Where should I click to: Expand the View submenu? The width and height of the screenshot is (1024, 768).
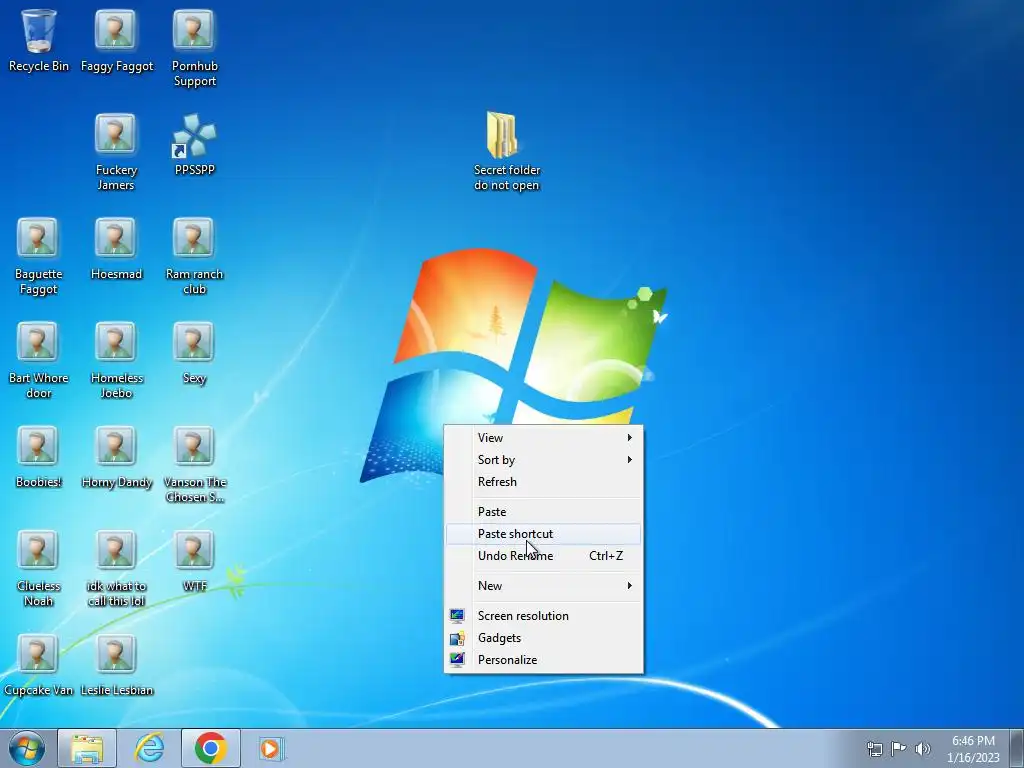[x=543, y=438]
